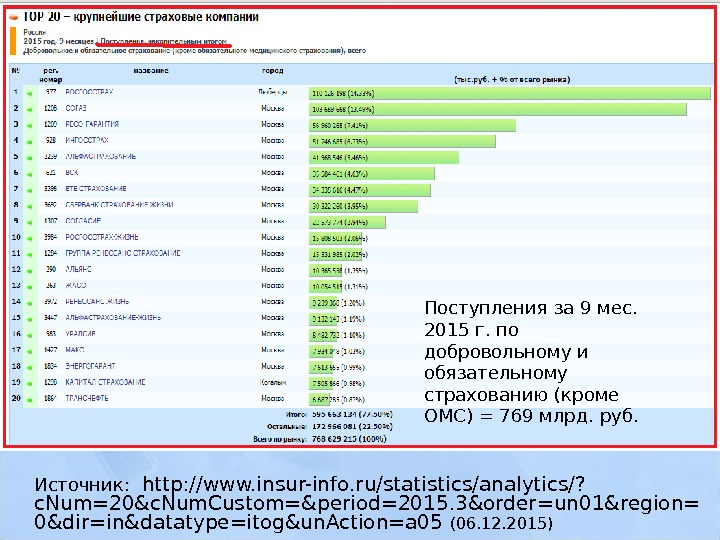The image size is (720, 540).
Task: Open the СОГАЗ company link
Action: pos(76,108)
